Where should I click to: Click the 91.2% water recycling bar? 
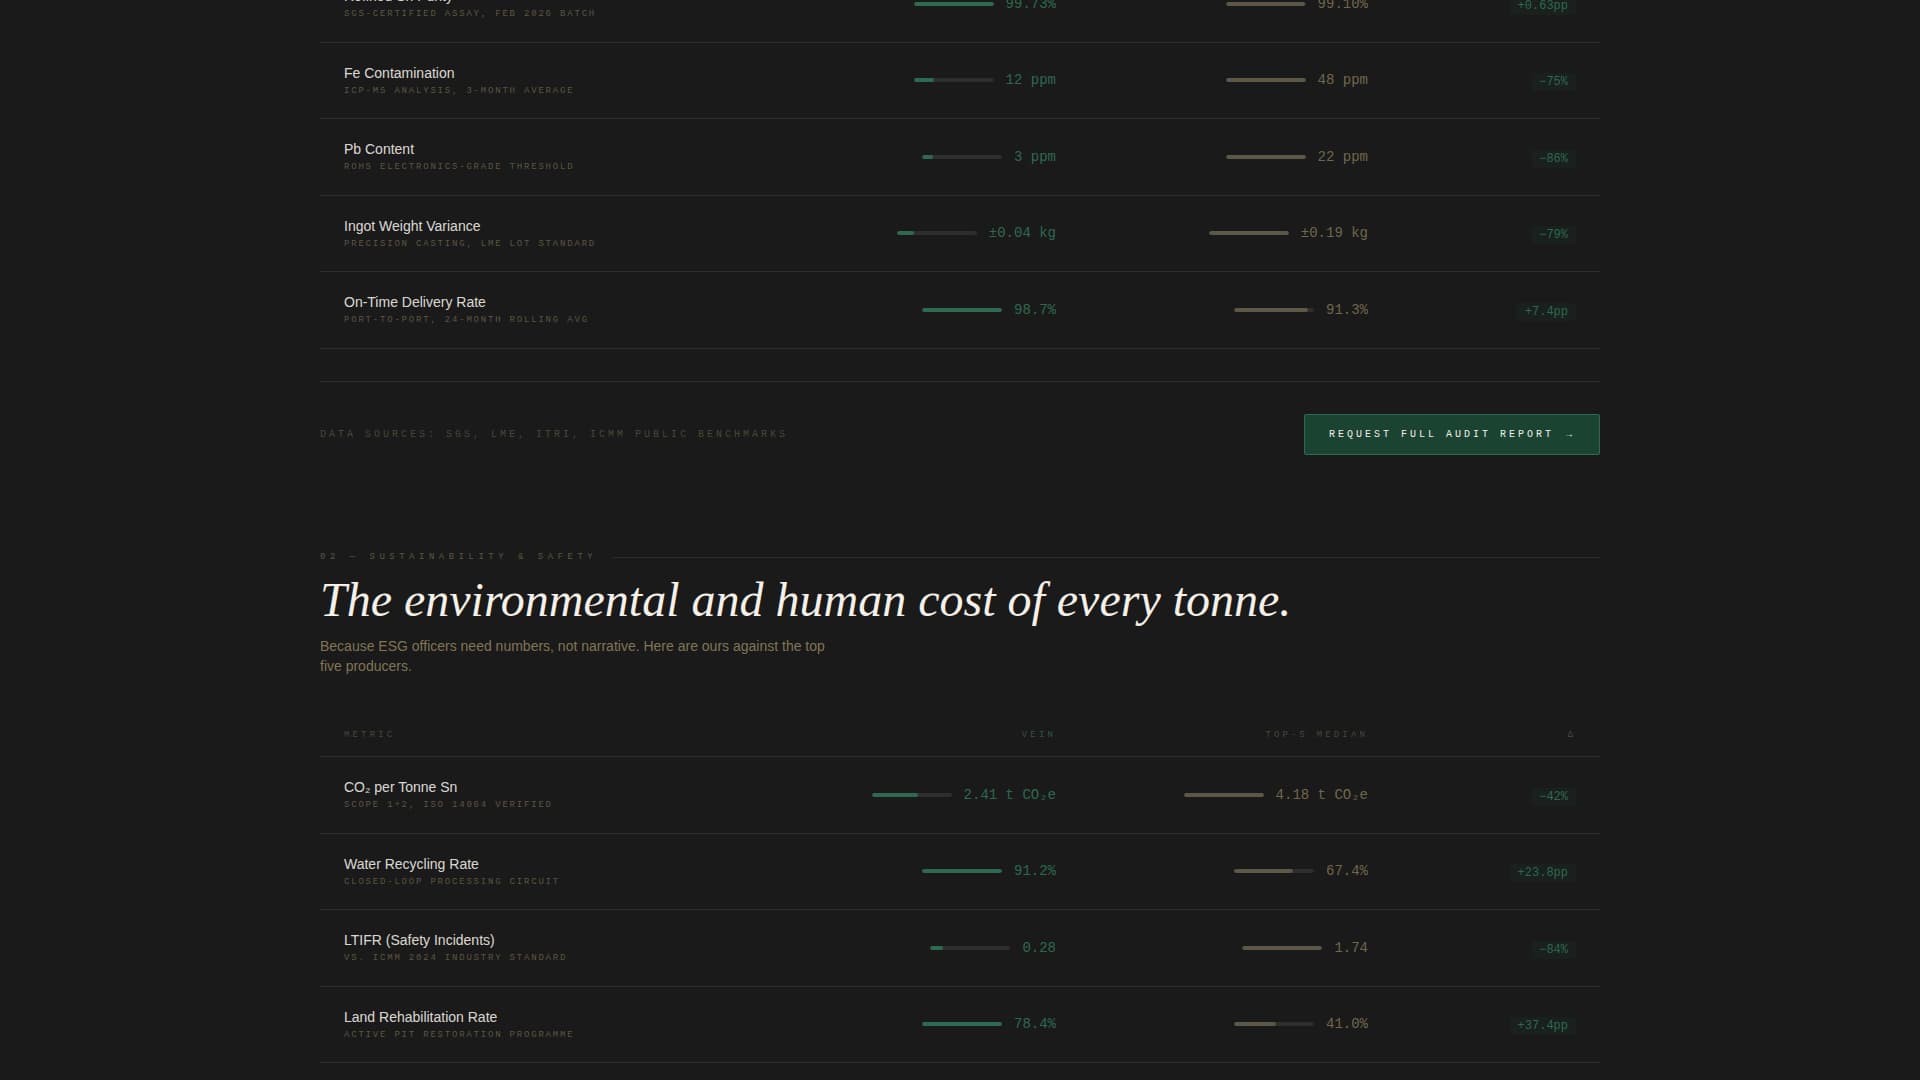[x=961, y=871]
